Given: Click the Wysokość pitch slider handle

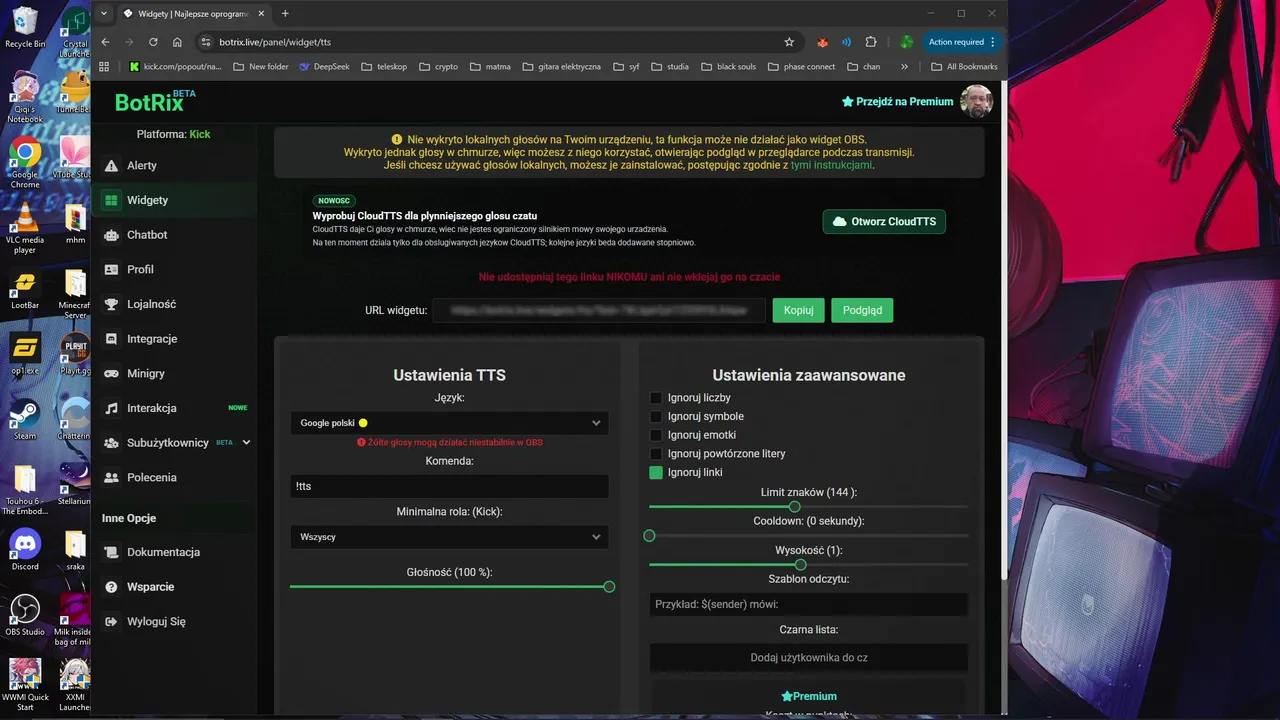Looking at the screenshot, I should pyautogui.click(x=800, y=565).
